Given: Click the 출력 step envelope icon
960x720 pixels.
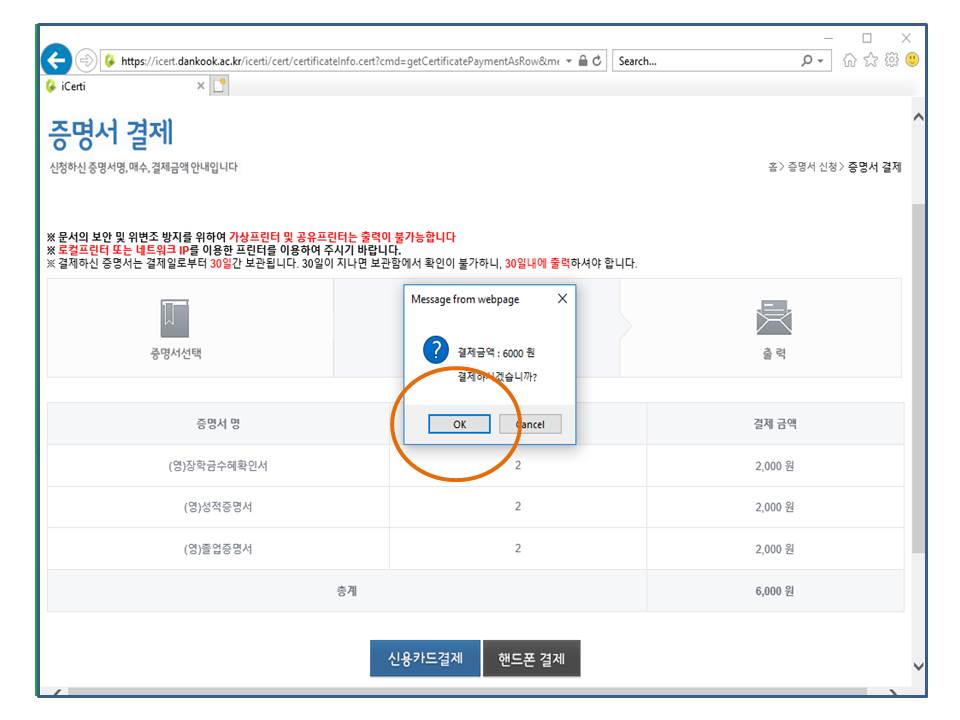Looking at the screenshot, I should click(774, 319).
